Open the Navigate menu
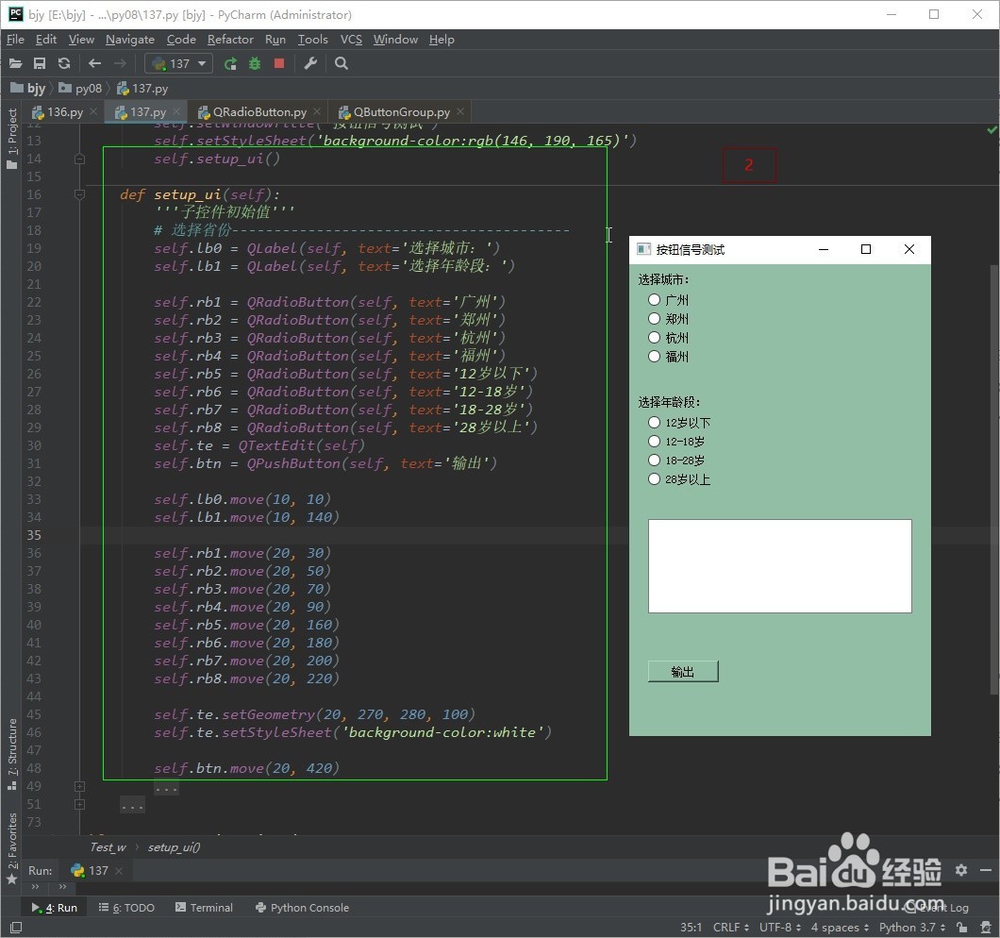The width and height of the screenshot is (1000, 938). pyautogui.click(x=130, y=40)
